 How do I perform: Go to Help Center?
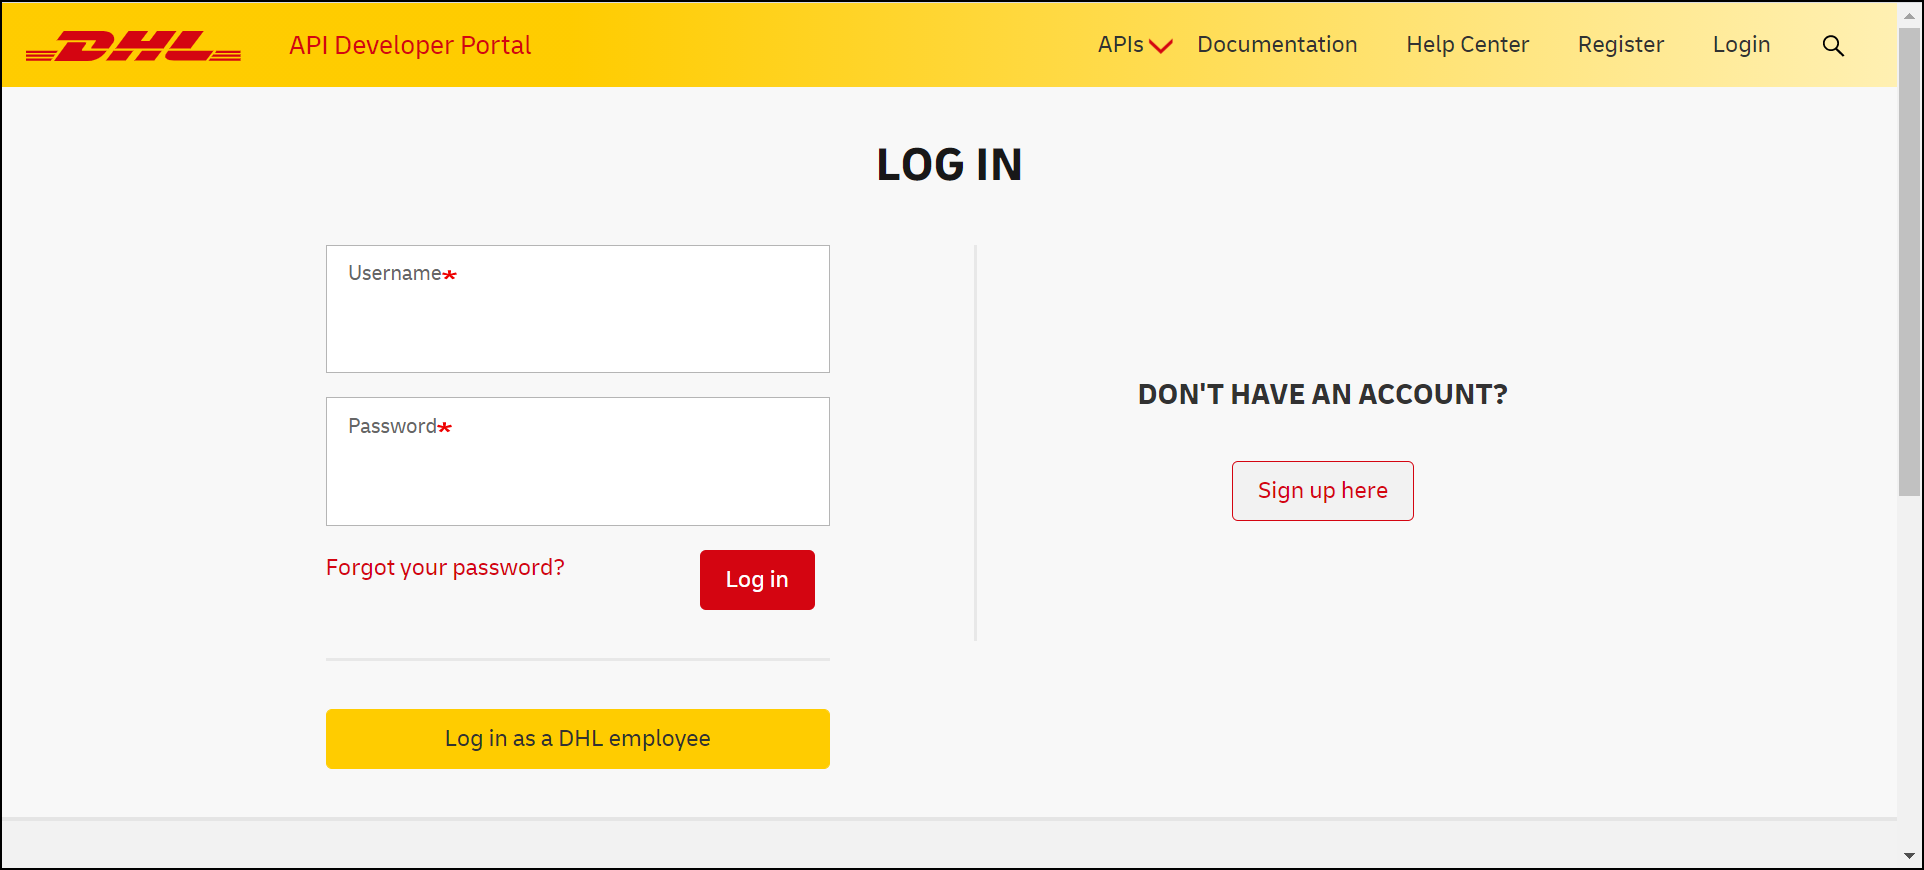[x=1467, y=45]
